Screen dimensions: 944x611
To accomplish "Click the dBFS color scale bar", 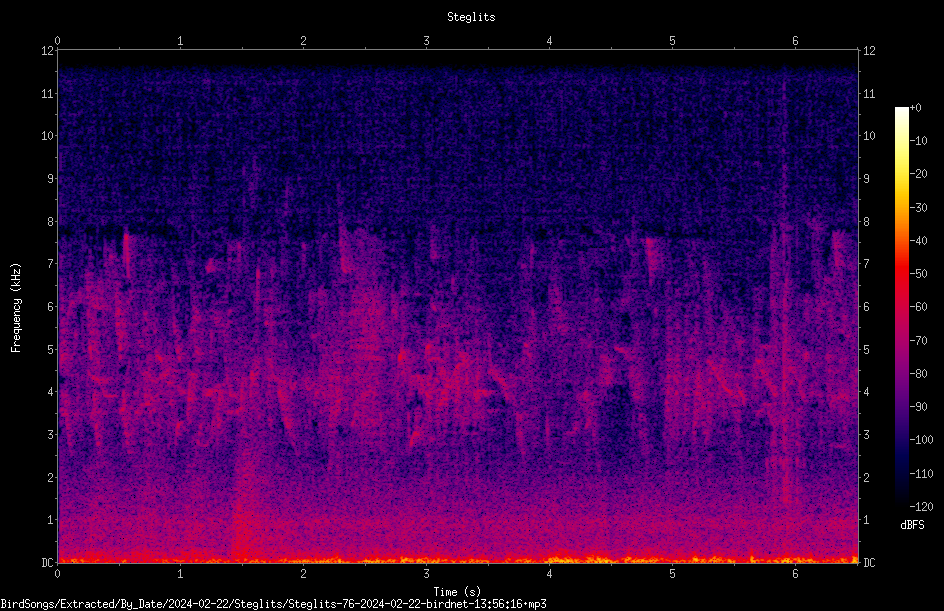I will [x=901, y=306].
